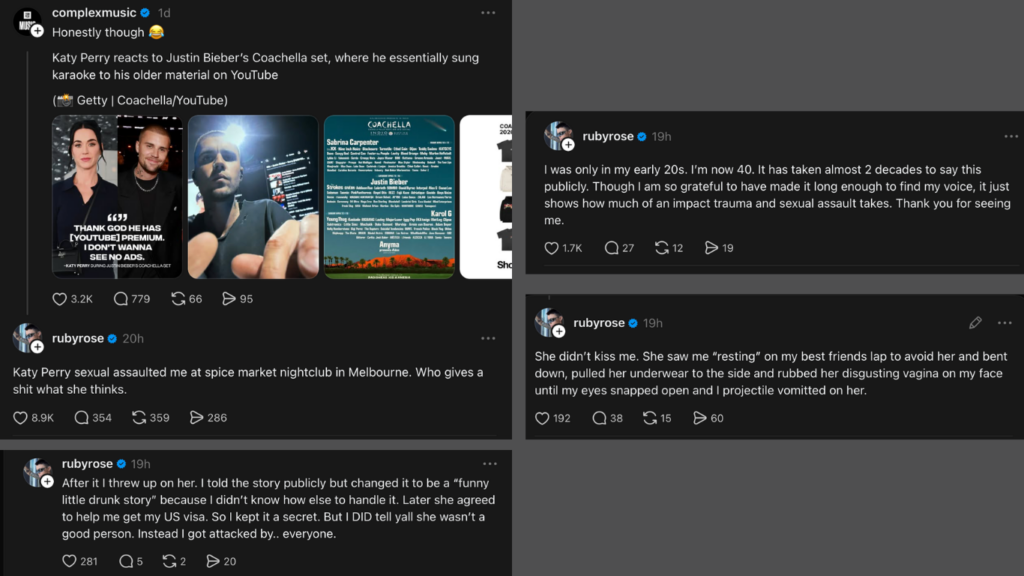The height and width of the screenshot is (576, 1024).
Task: Toggle like on the post with 281 likes
Action: 70,561
